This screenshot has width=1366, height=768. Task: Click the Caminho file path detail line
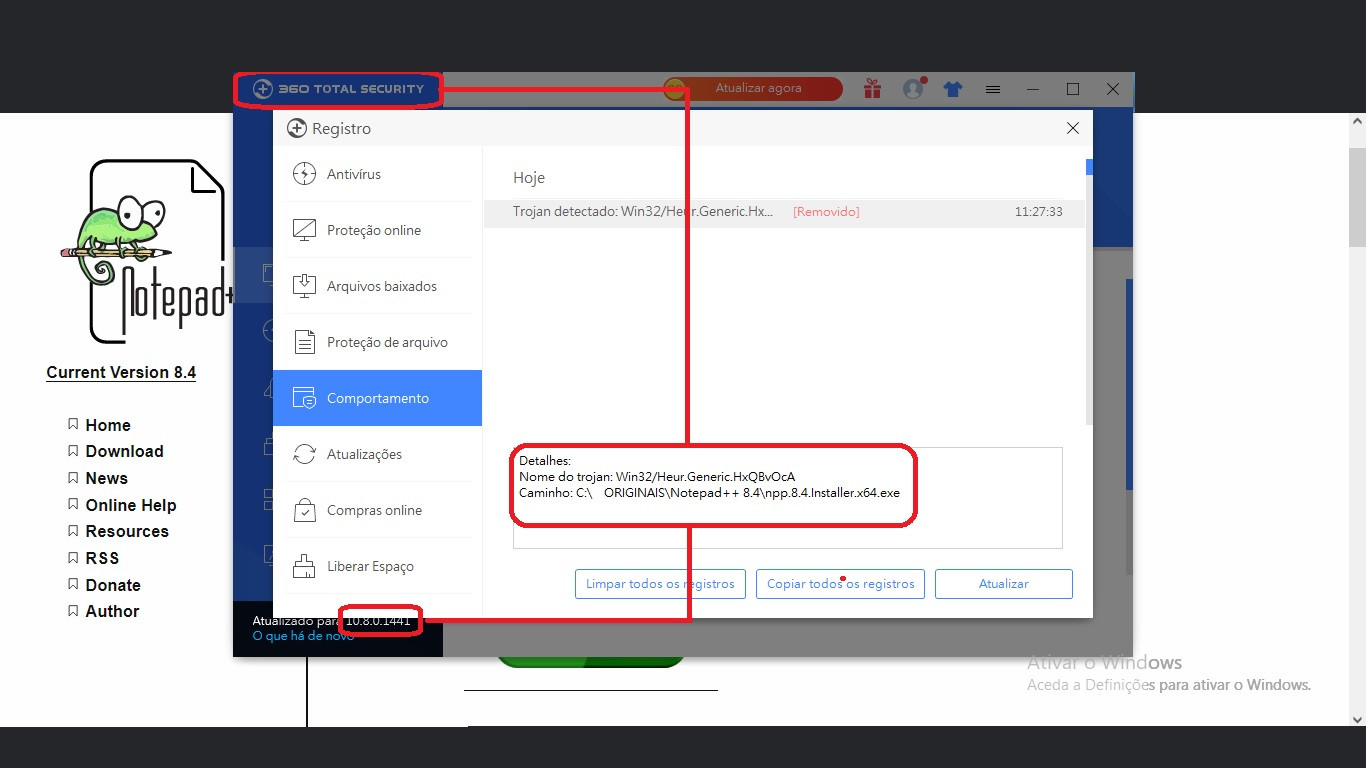[x=709, y=493]
